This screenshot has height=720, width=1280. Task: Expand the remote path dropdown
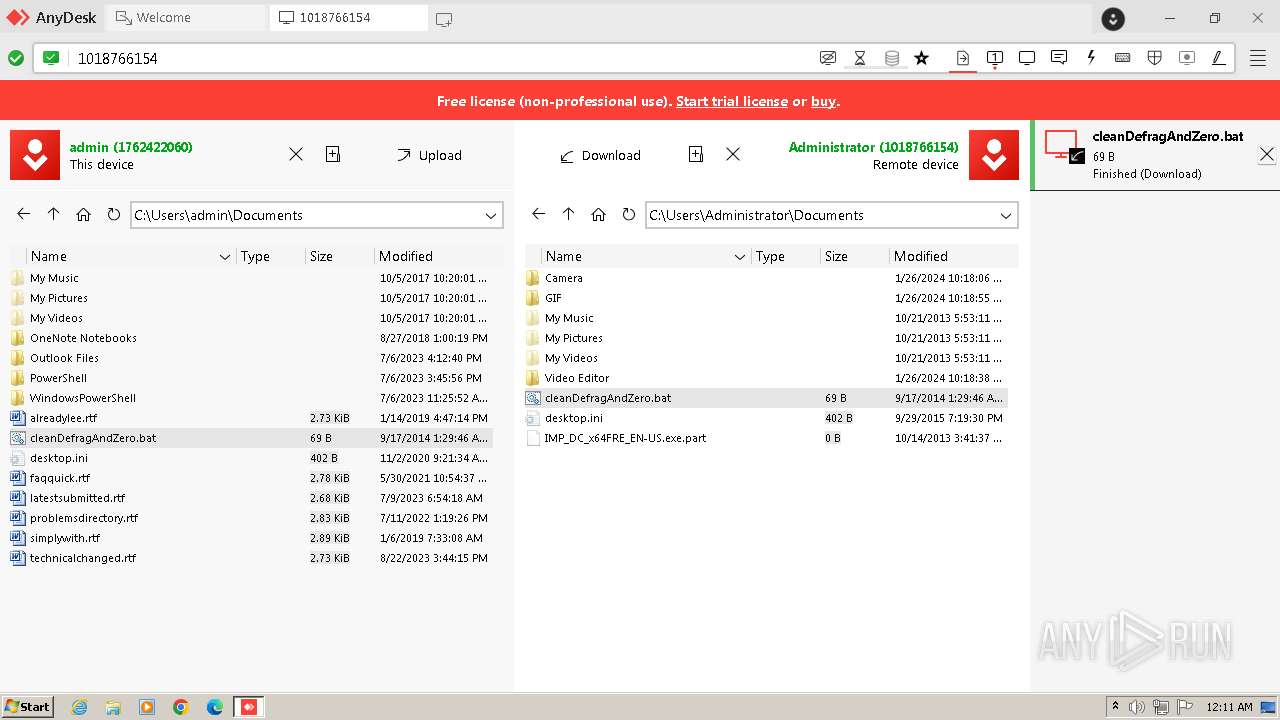(1006, 215)
